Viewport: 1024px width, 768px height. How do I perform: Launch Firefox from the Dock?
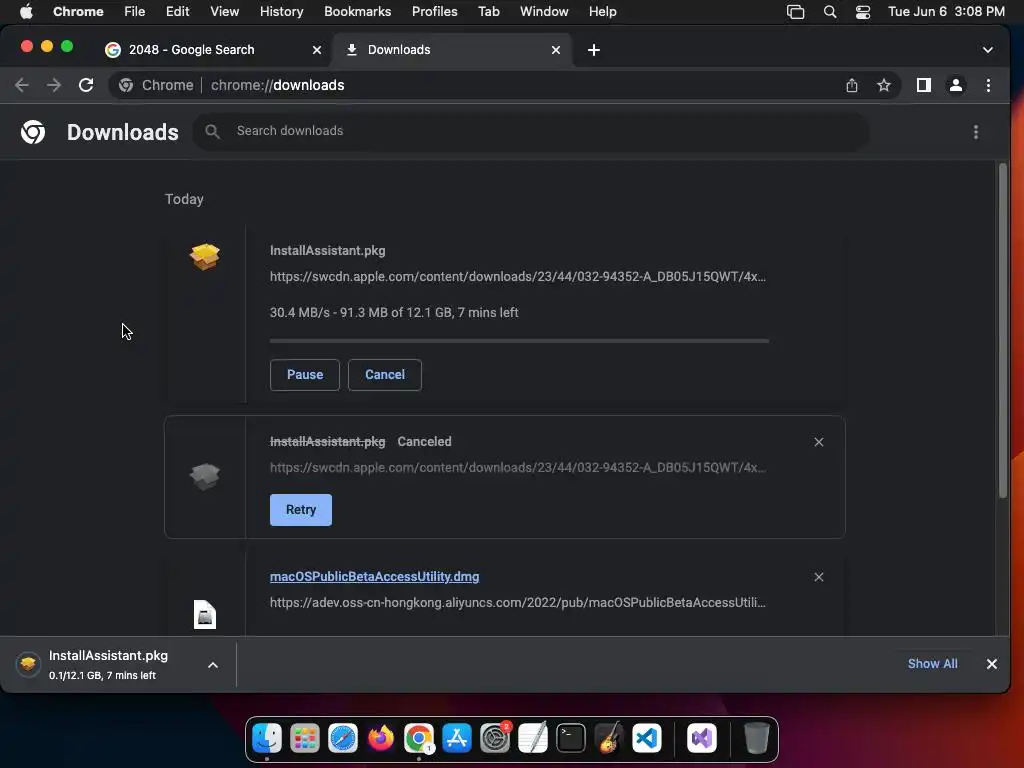(x=381, y=739)
